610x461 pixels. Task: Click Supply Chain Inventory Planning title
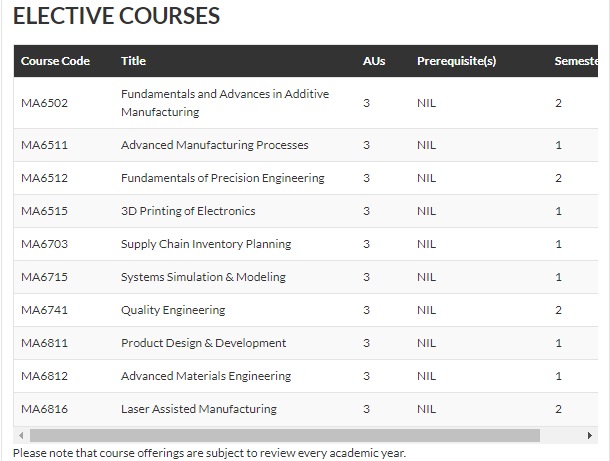(x=206, y=244)
